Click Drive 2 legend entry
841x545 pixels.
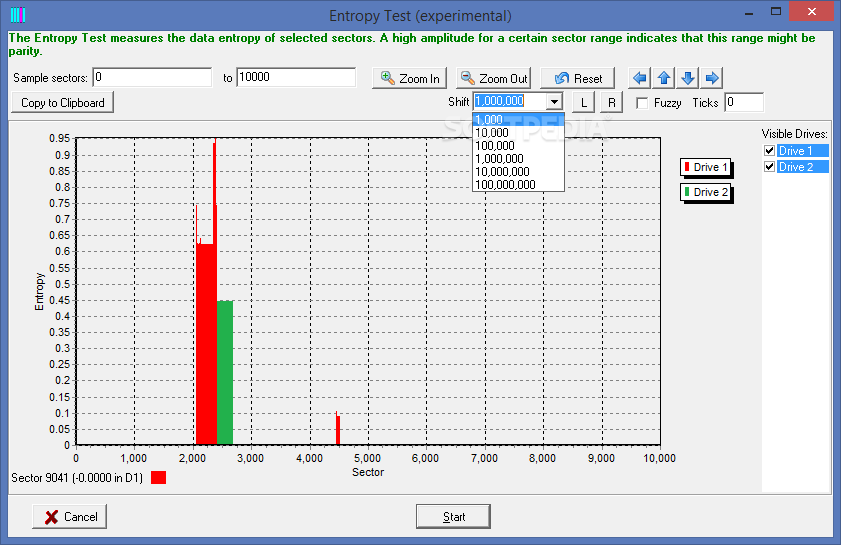tap(706, 192)
